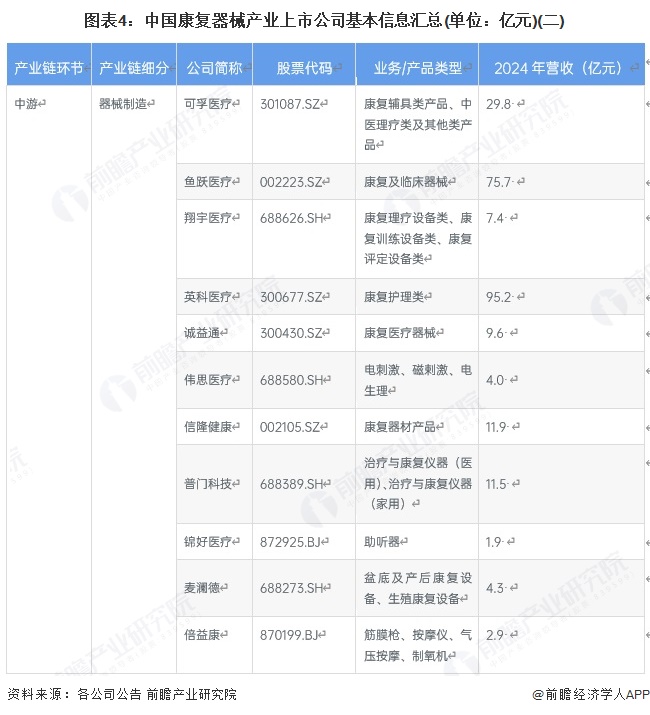The image size is (650, 715).
Task: Select the 公司简称 column header
Action: 214,68
